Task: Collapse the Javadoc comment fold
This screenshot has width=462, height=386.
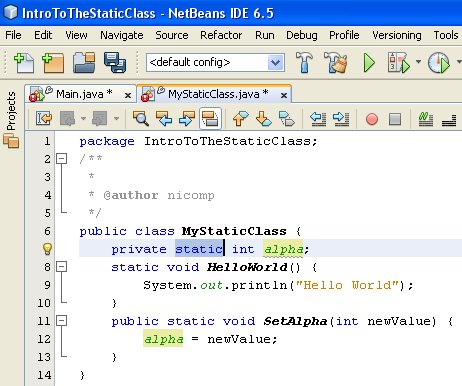Action: tap(62, 158)
